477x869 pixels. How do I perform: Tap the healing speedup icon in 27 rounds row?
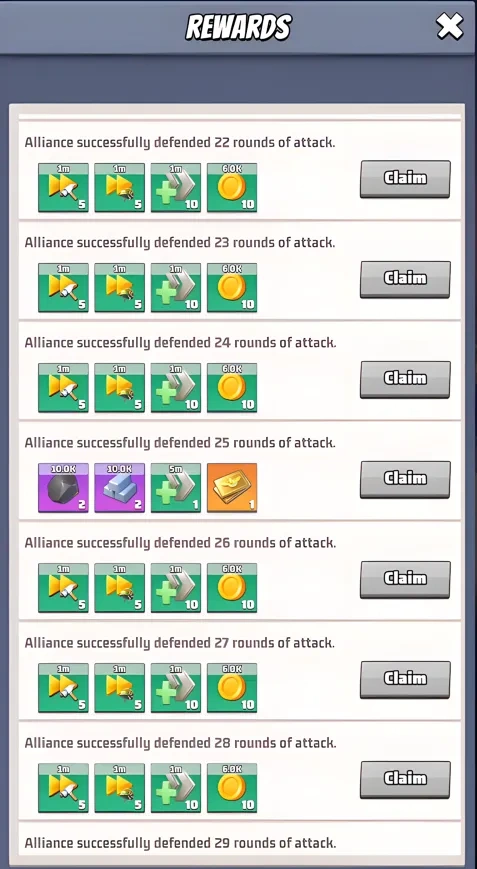(176, 688)
